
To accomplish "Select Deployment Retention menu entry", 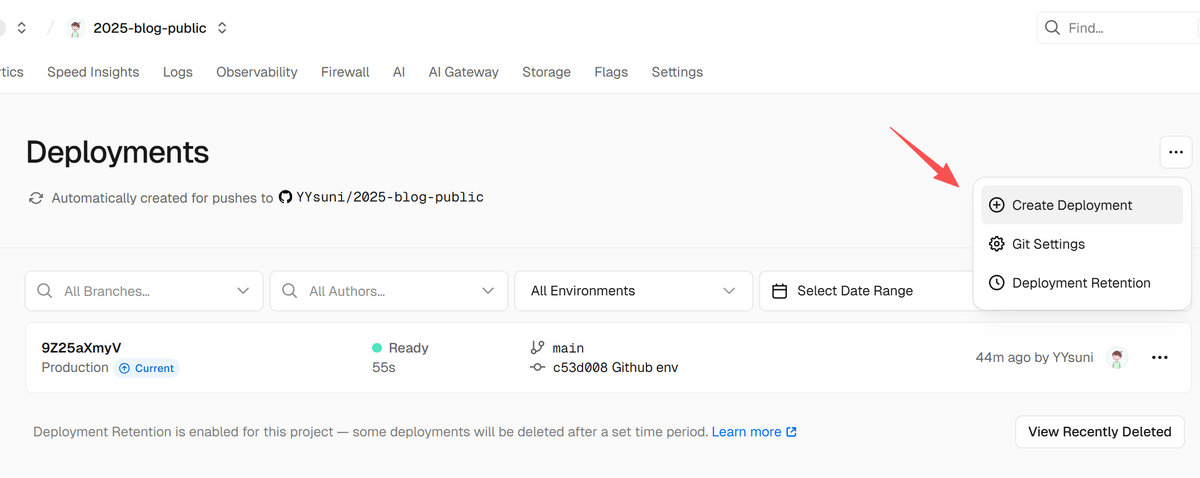I will tap(1080, 283).
